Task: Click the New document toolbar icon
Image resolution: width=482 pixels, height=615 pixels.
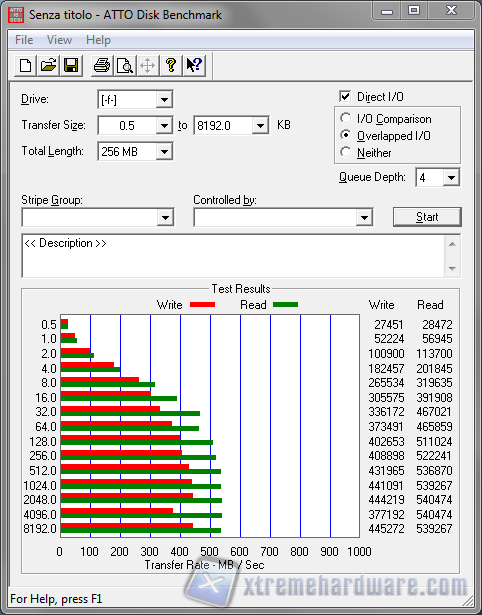Action: [26, 65]
